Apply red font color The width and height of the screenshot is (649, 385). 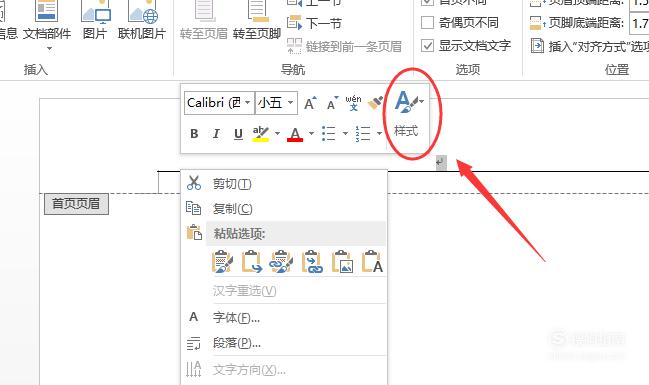(x=295, y=134)
